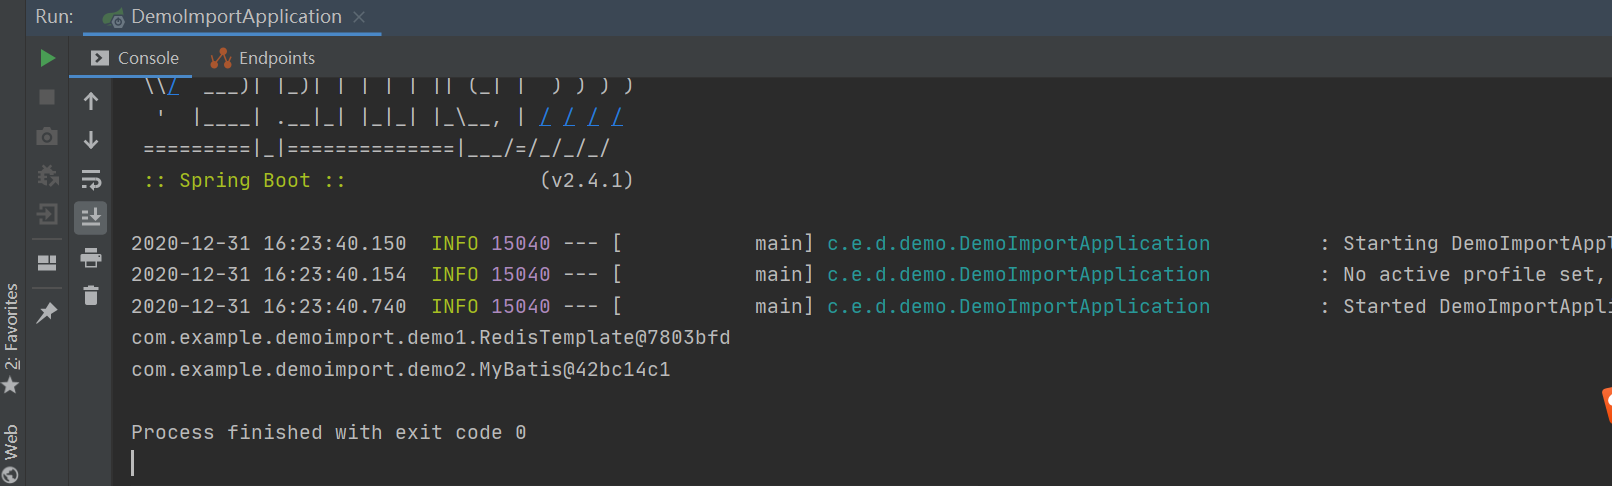
Task: Click the RedisTemplate@7803bfd output line
Action: coord(431,337)
